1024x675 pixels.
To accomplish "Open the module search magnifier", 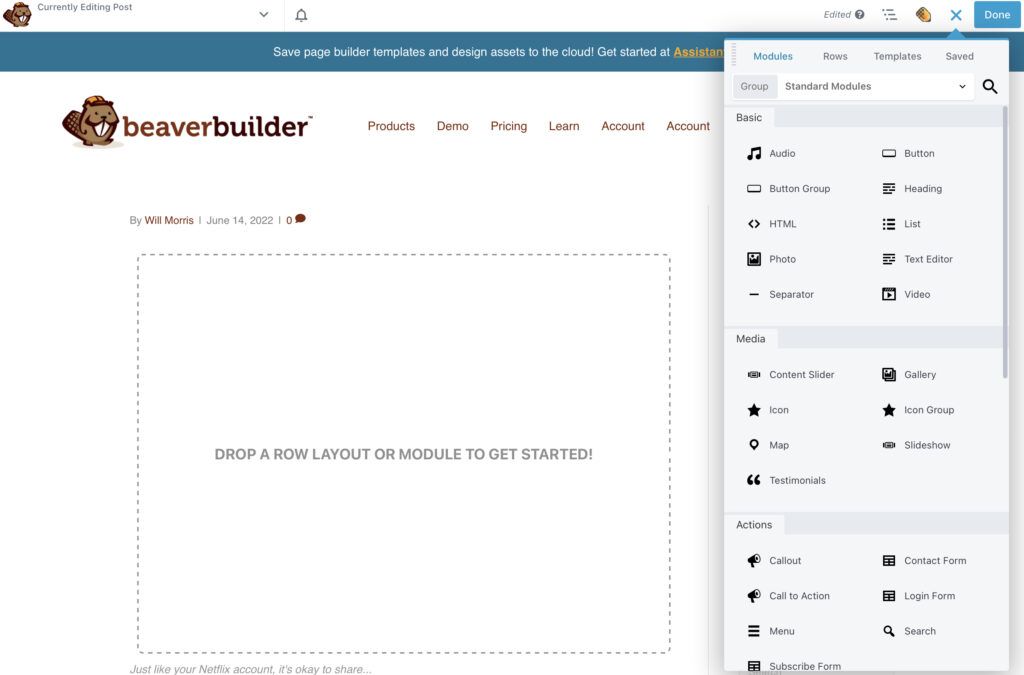I will (x=989, y=86).
